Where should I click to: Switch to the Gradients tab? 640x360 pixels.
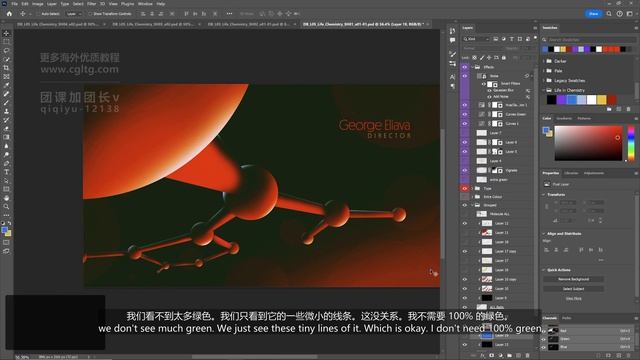[564, 118]
